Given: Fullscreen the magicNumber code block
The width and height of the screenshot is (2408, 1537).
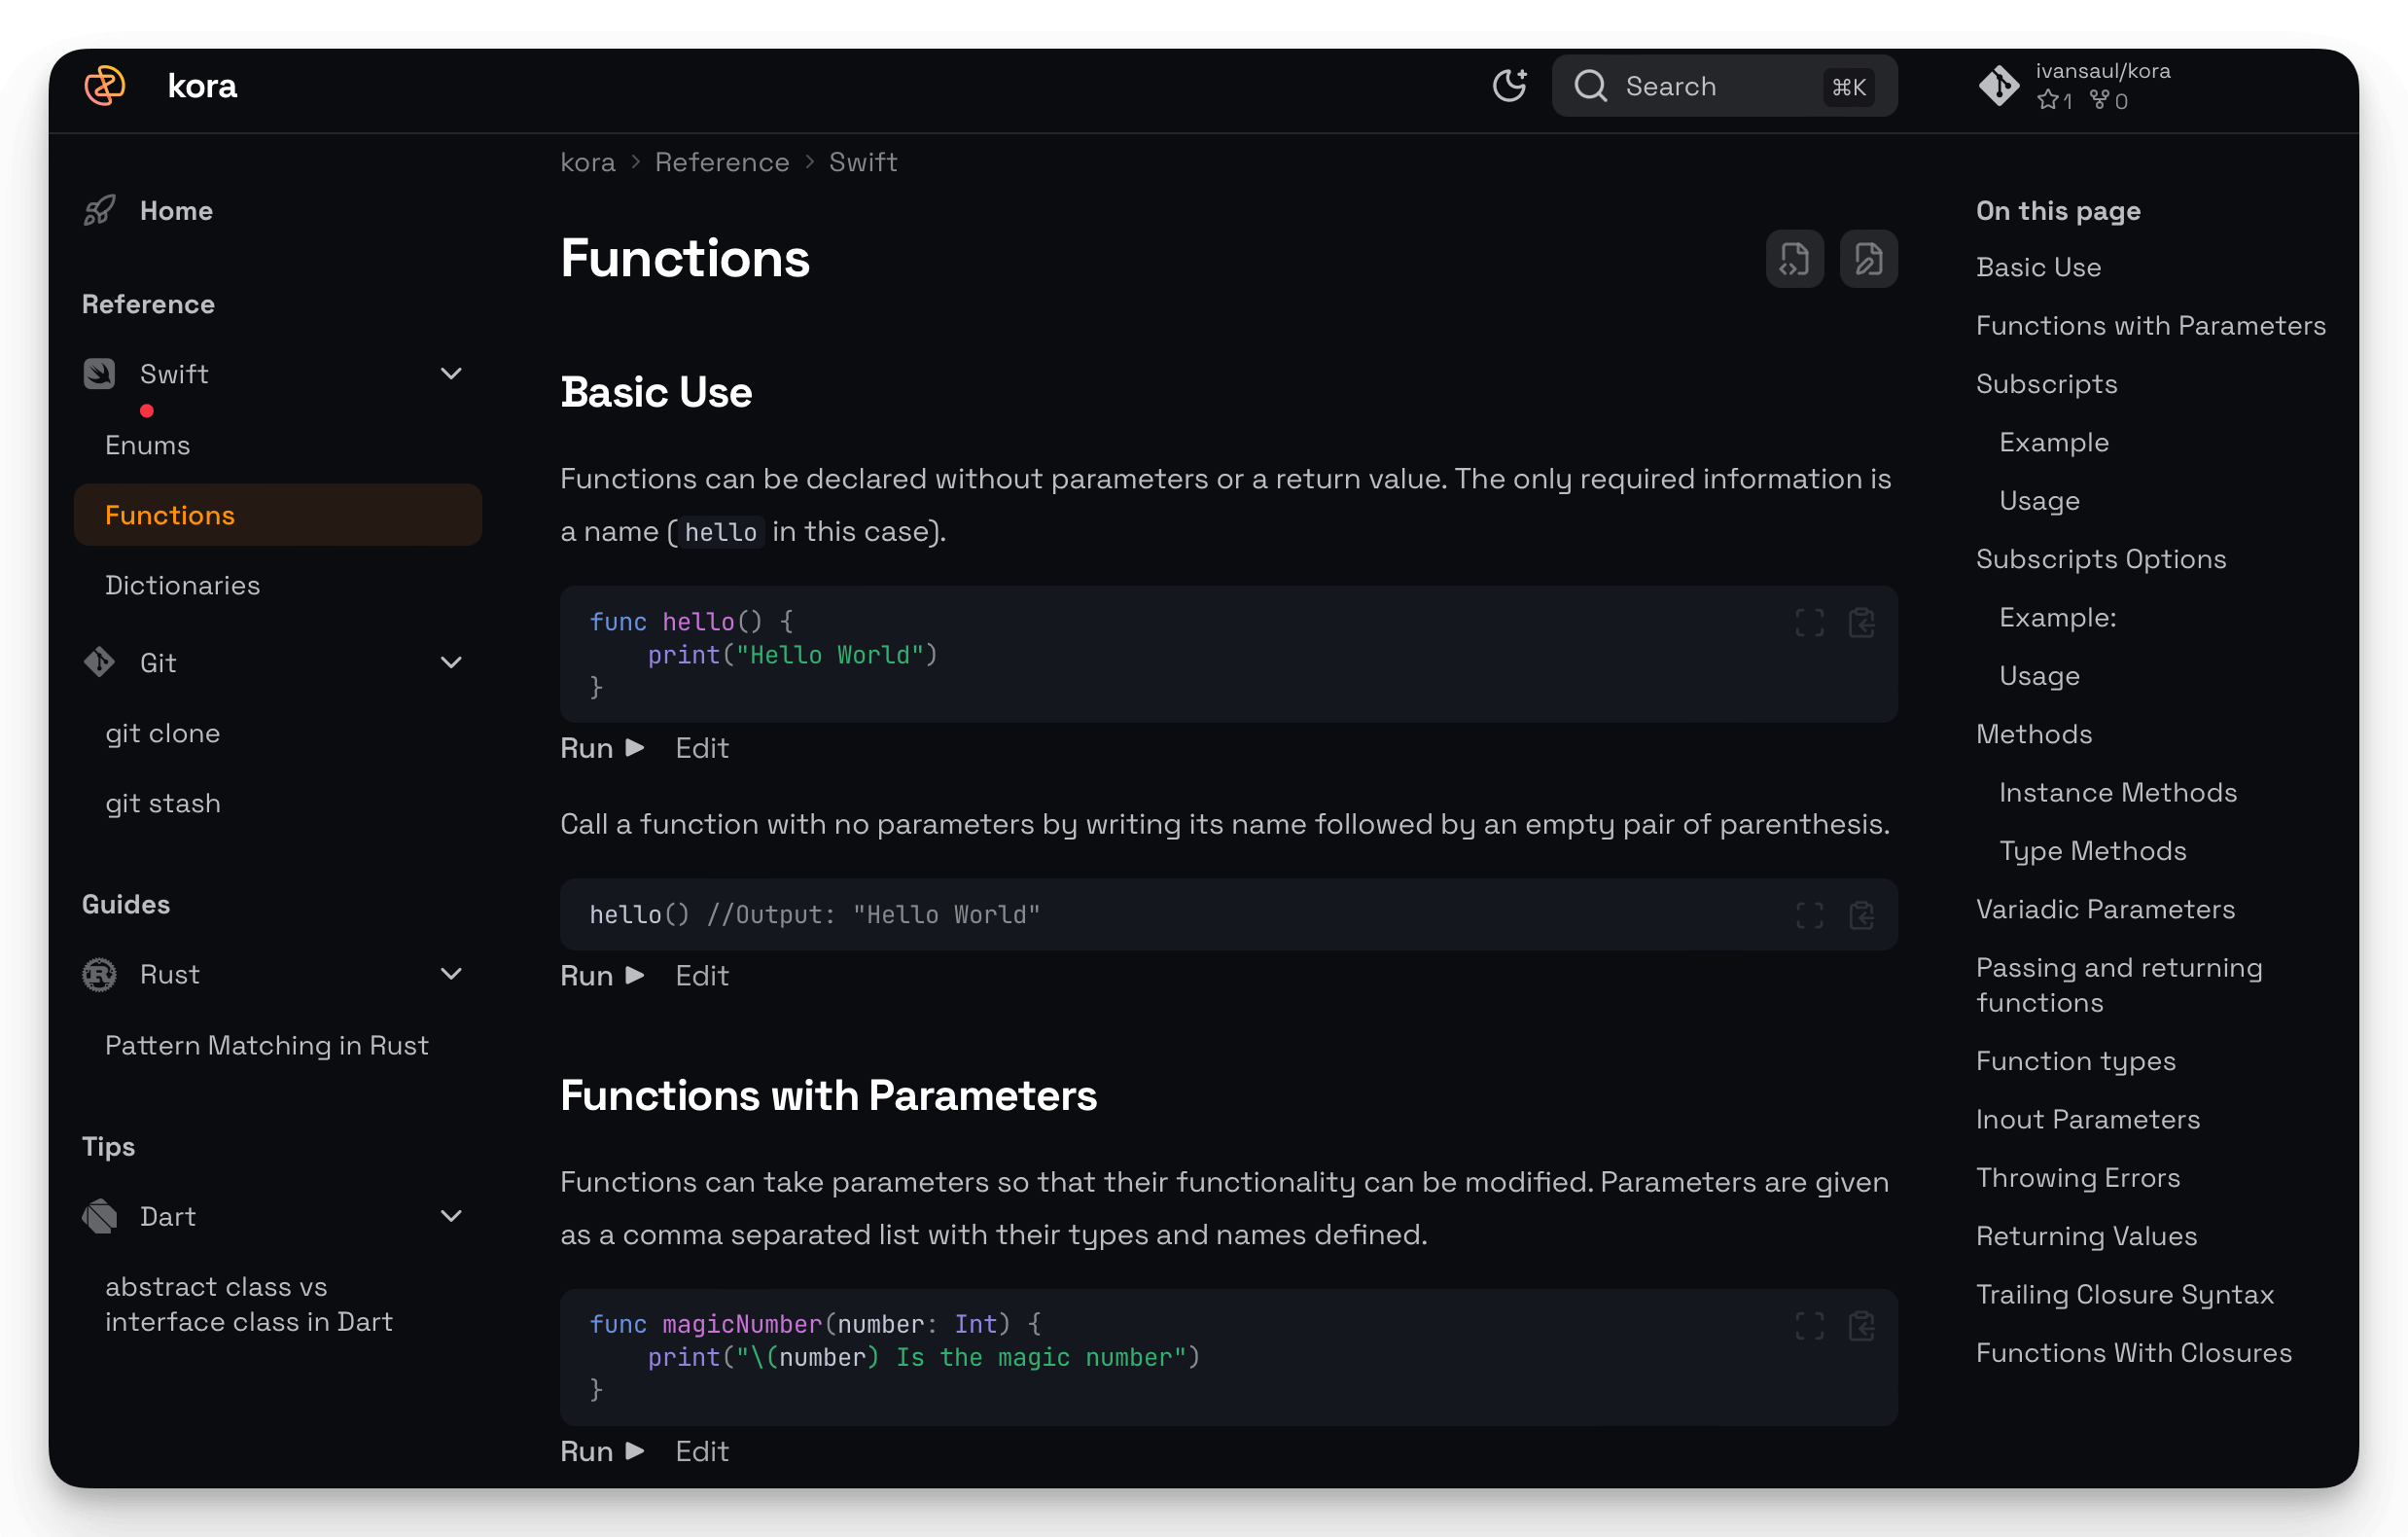Looking at the screenshot, I should tap(1809, 1326).
